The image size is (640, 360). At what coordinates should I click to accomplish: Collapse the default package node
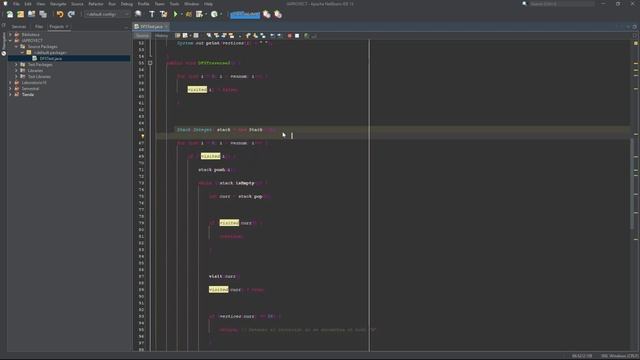coord(22,53)
